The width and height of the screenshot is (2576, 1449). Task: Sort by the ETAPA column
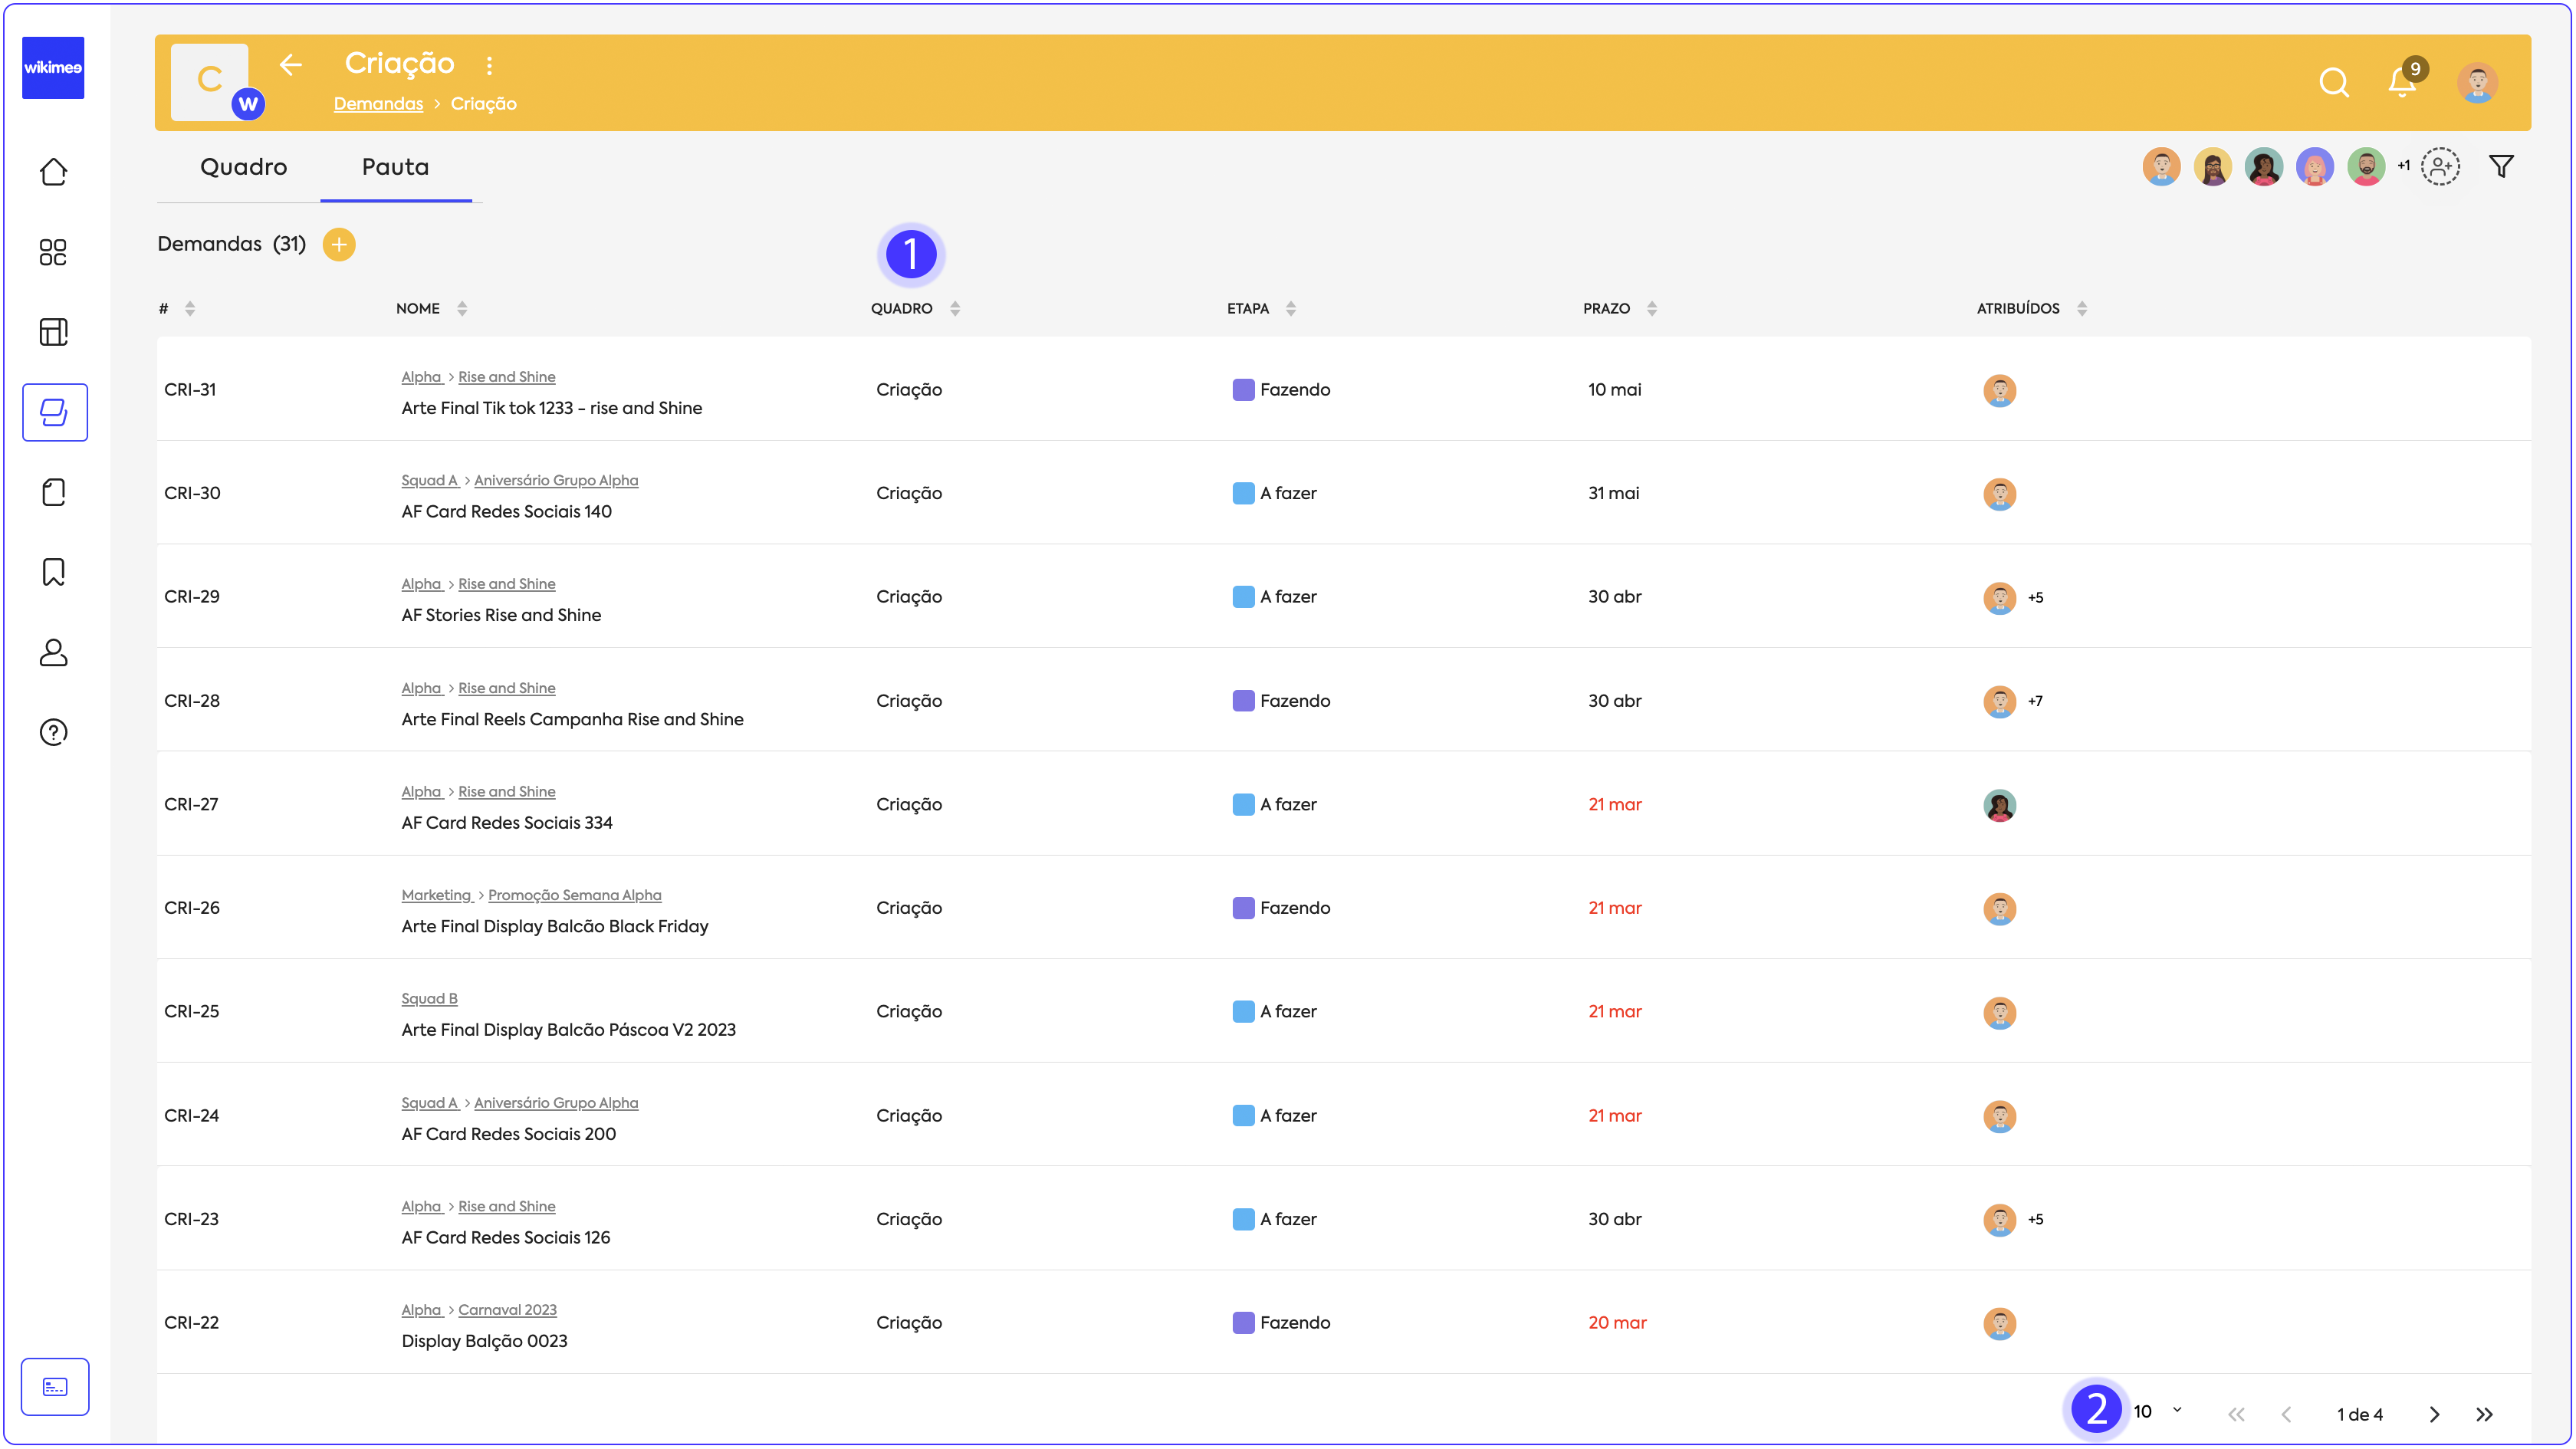pyautogui.click(x=1290, y=309)
